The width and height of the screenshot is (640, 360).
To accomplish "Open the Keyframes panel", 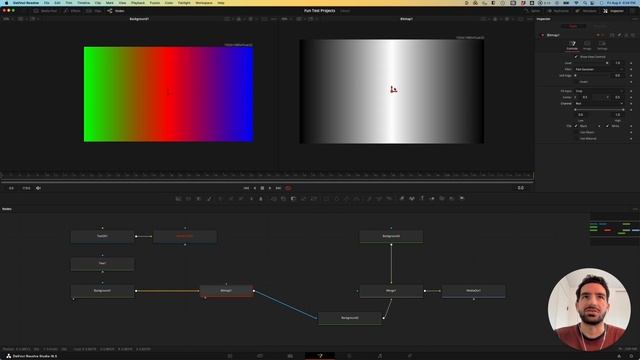I will click(x=558, y=11).
